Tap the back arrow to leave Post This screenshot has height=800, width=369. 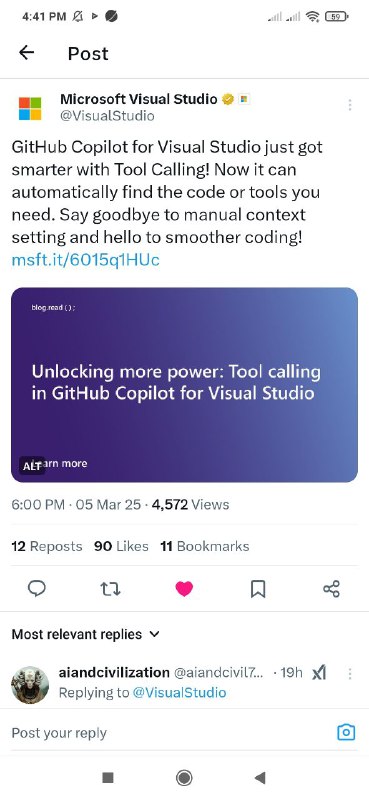[26, 53]
